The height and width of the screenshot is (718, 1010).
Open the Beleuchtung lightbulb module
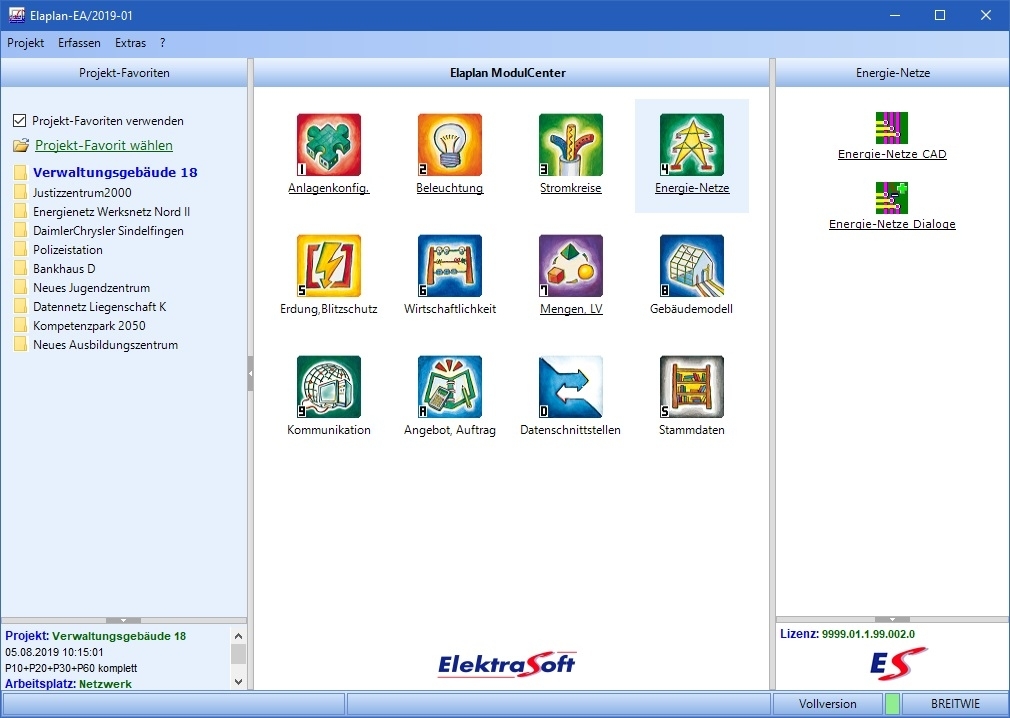tap(450, 145)
